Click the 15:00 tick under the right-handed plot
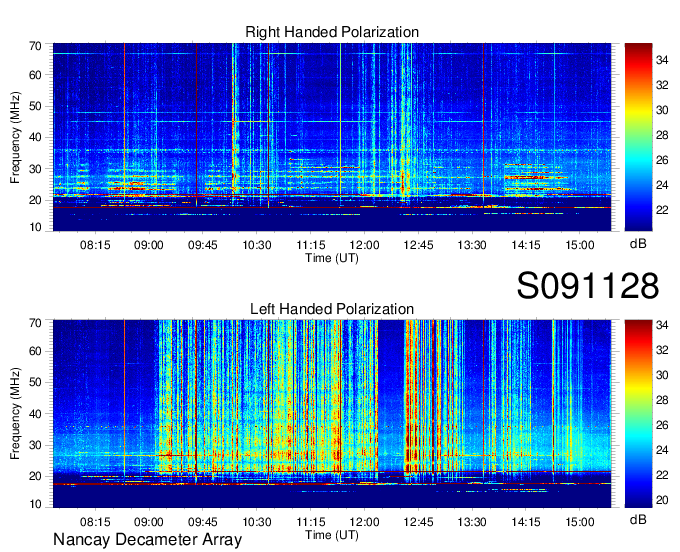Screen dimensions: 680x552 click(x=580, y=245)
